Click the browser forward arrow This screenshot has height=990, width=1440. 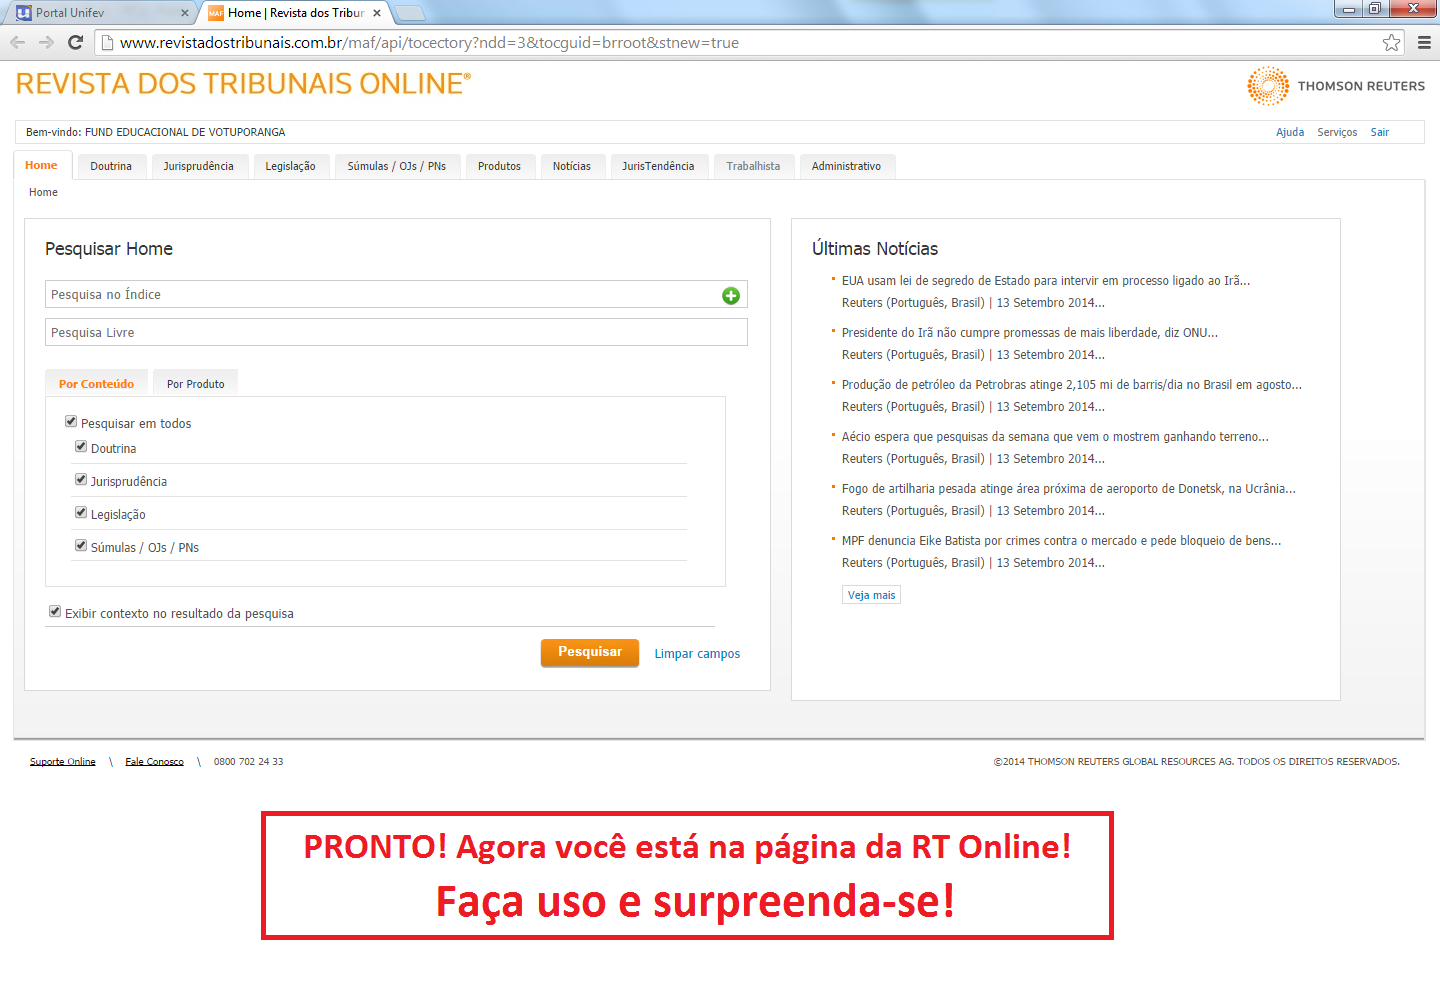[x=46, y=42]
